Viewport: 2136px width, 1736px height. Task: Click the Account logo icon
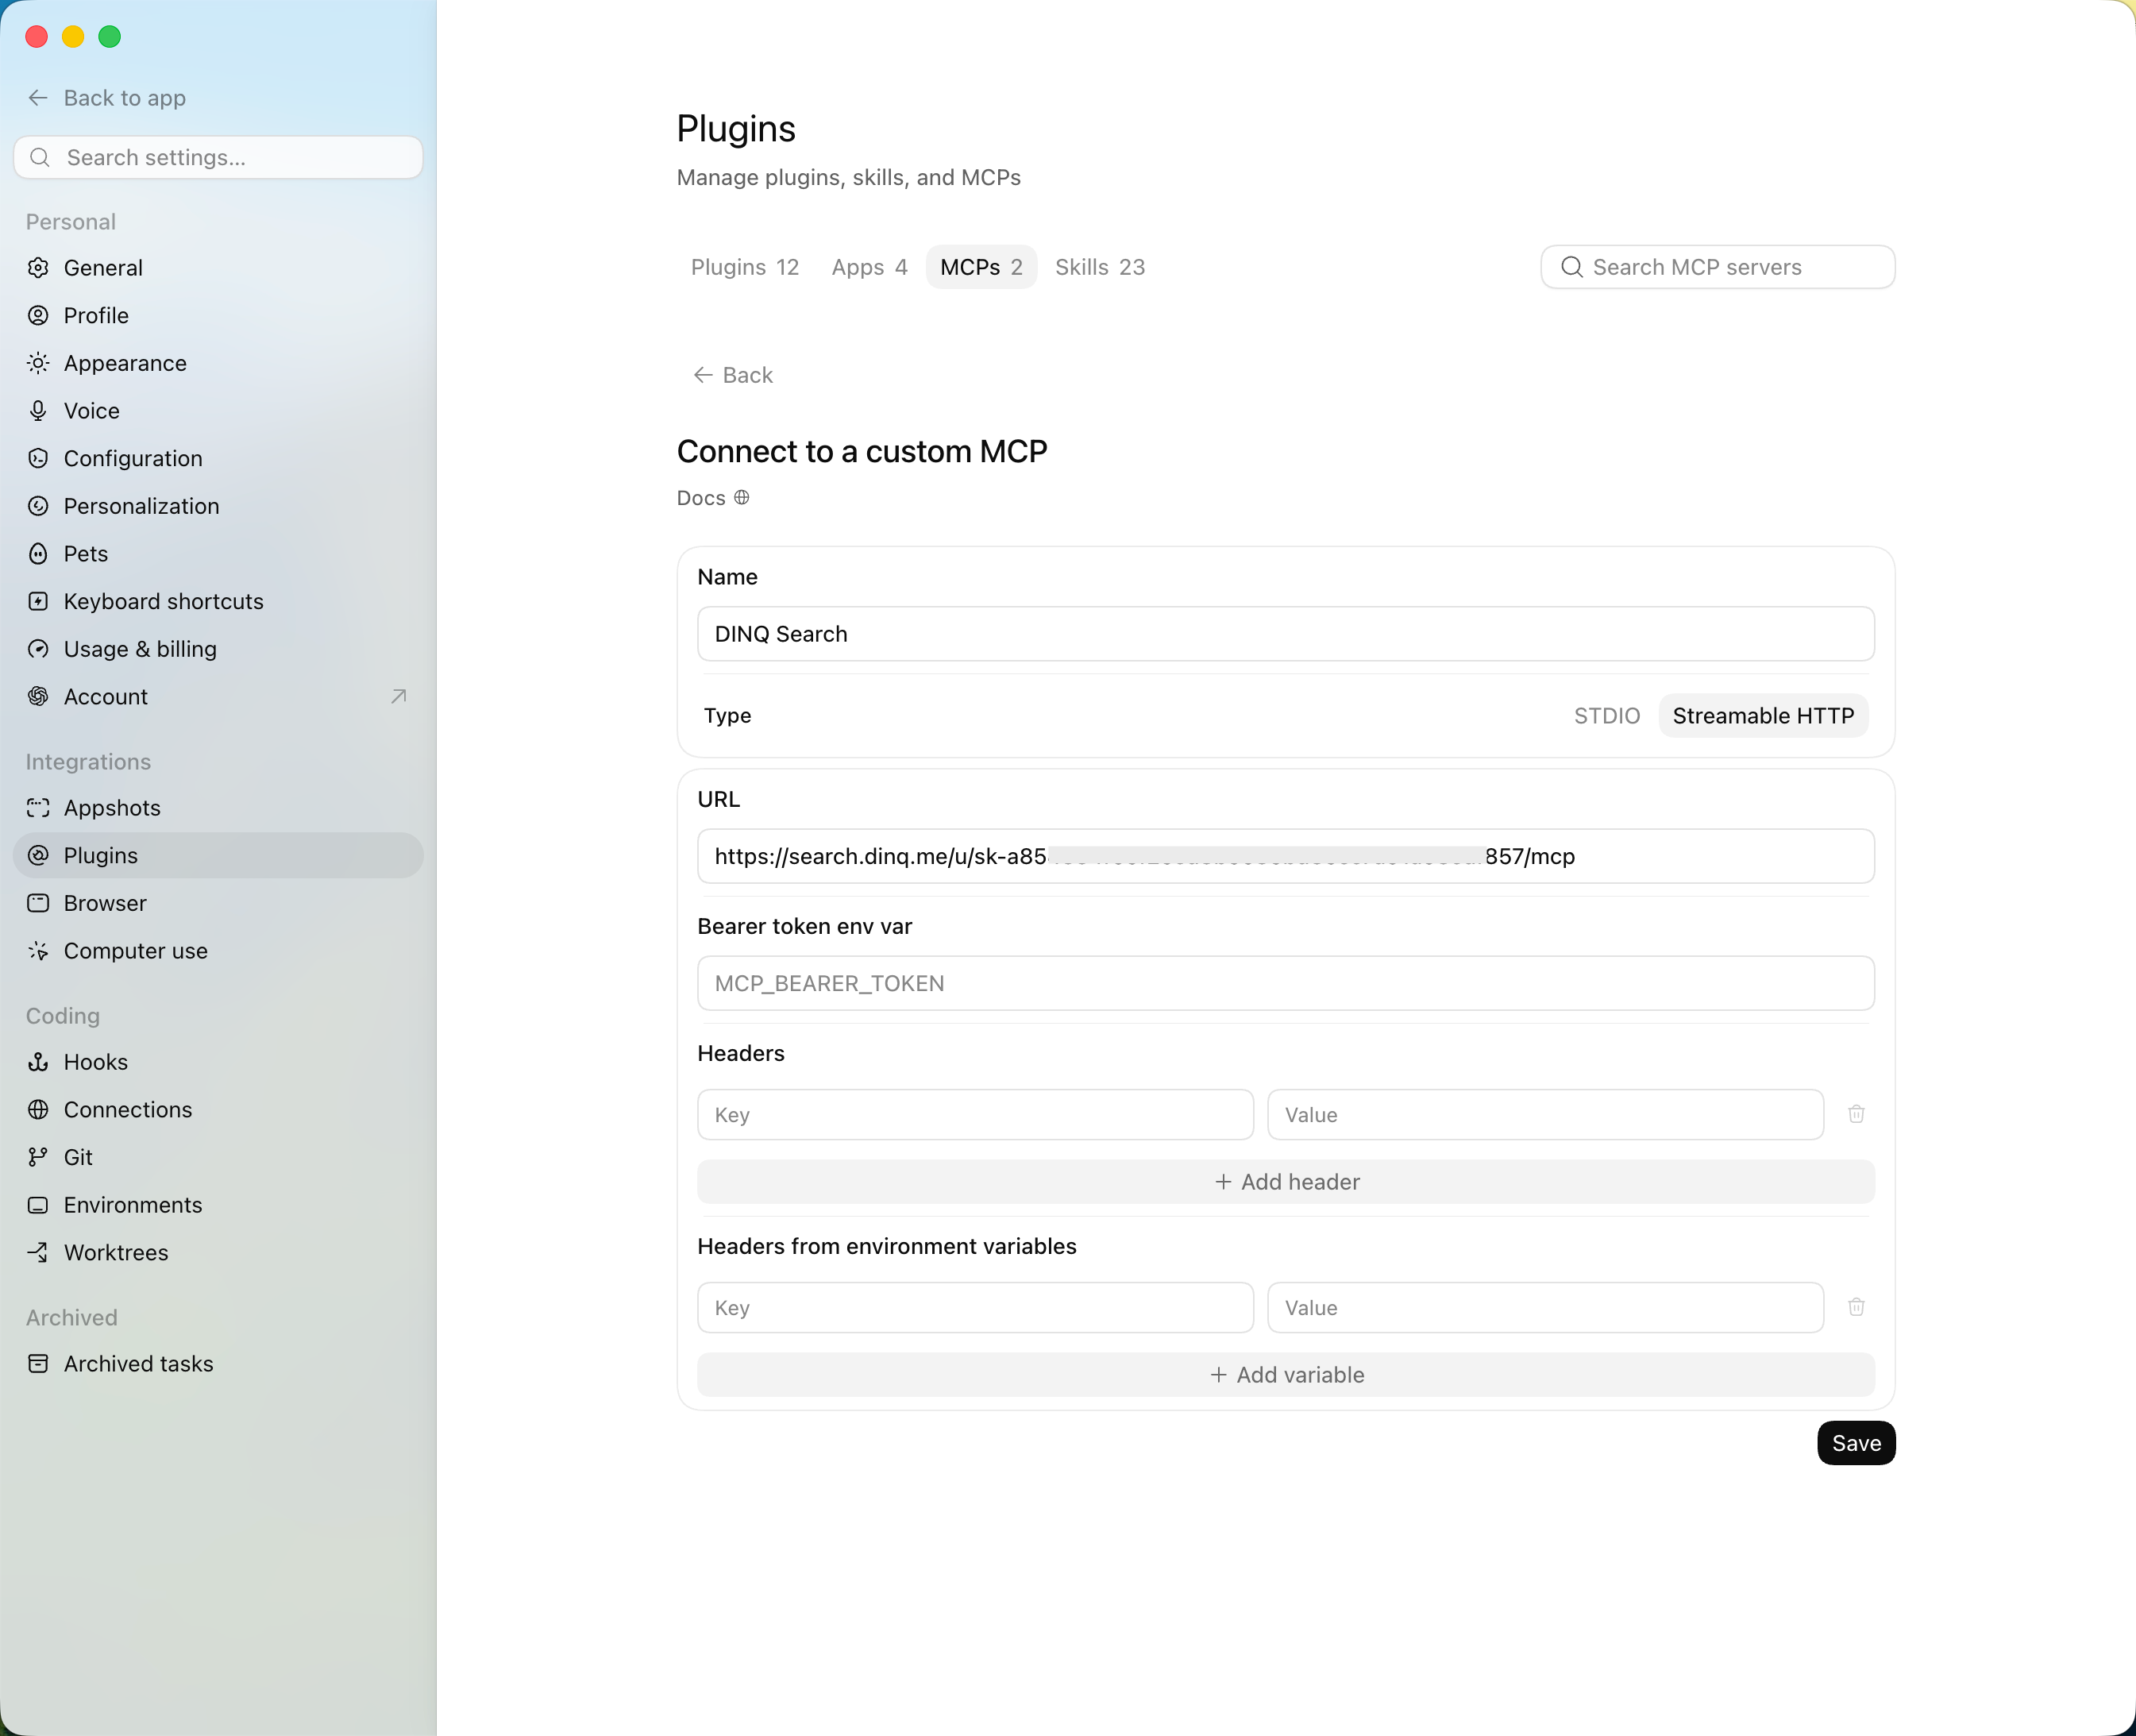point(38,697)
